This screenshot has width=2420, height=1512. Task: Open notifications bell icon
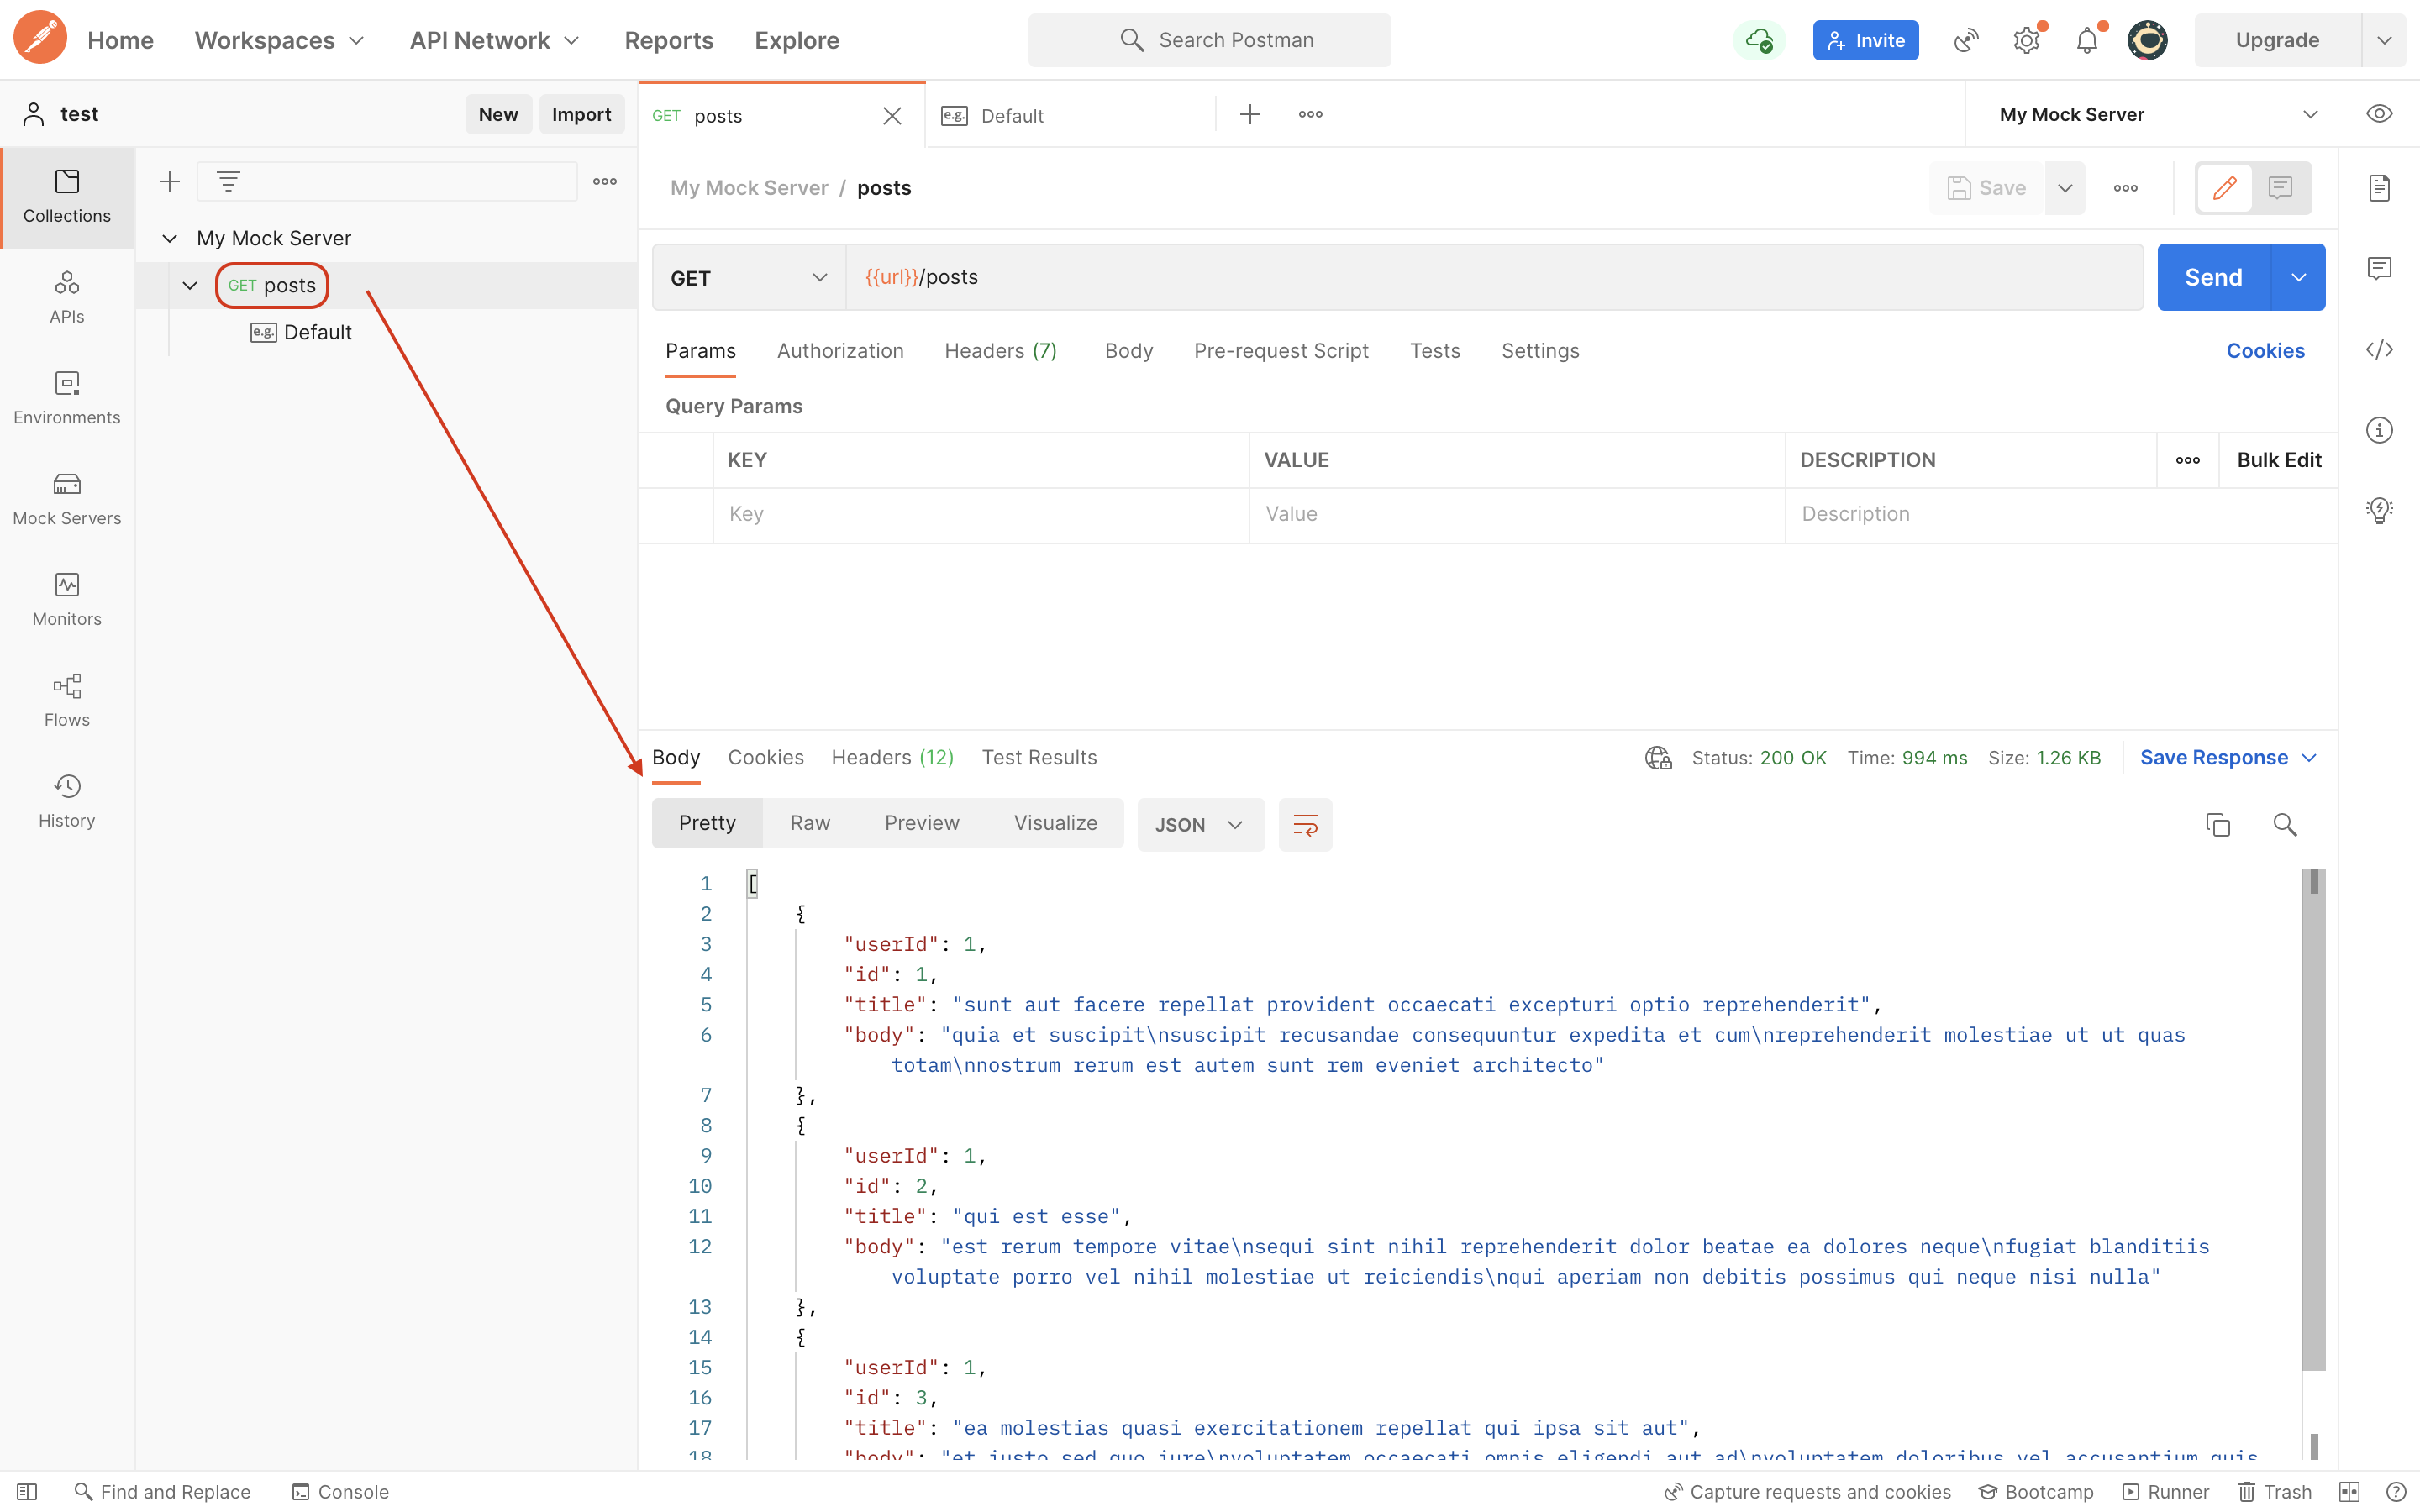2087,41
